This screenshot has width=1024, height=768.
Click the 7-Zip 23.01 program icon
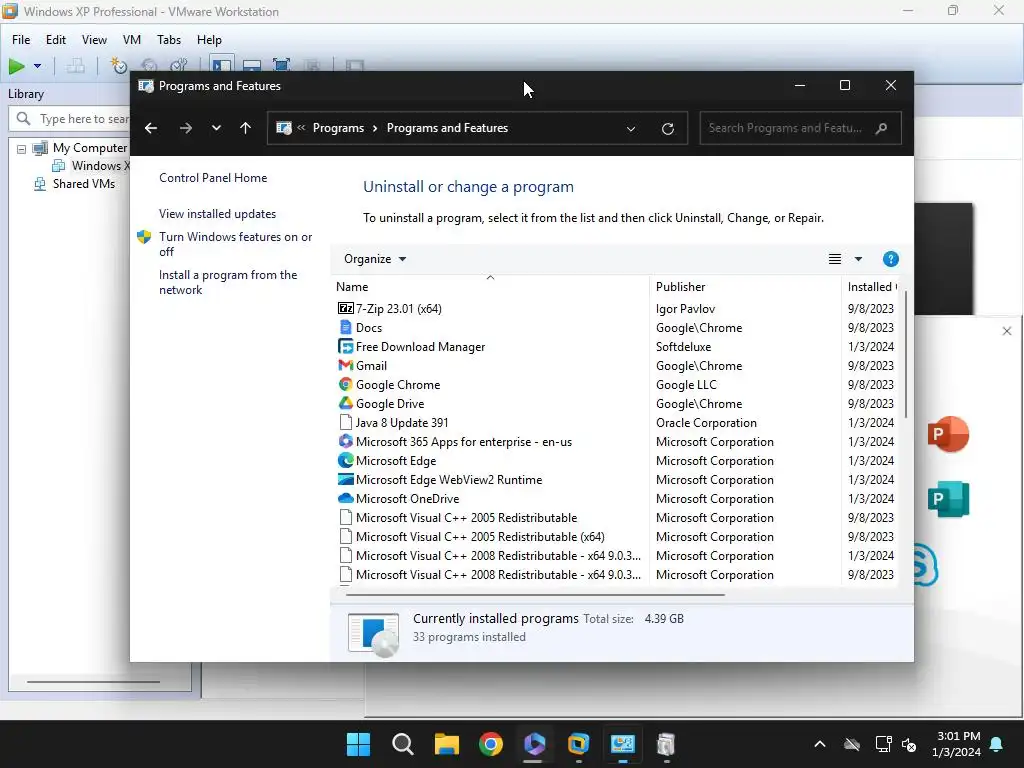(345, 308)
